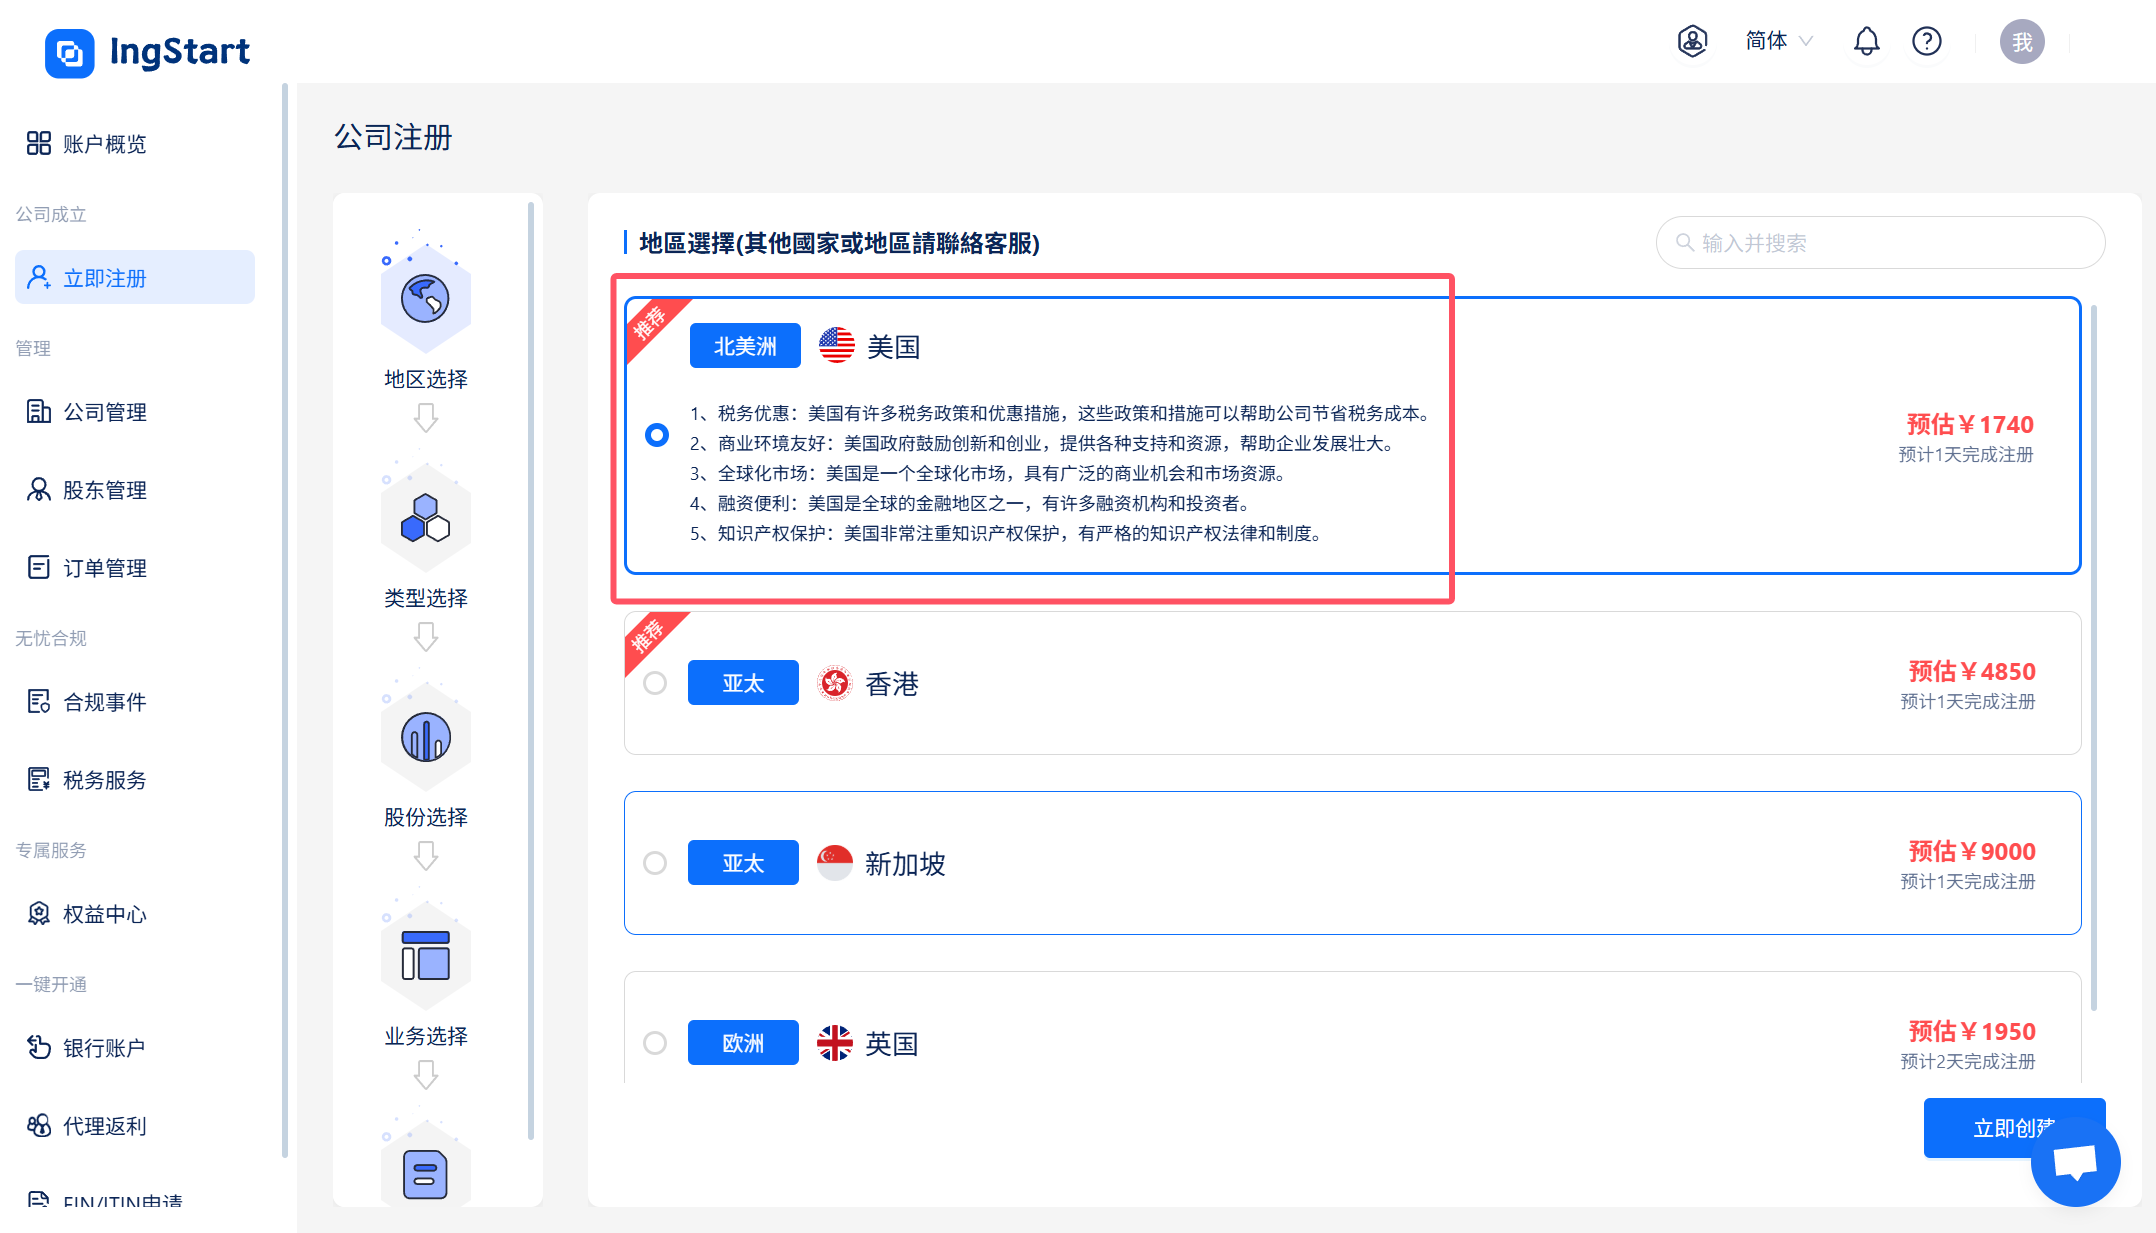Open 税务服务 in the sidebar
The height and width of the screenshot is (1233, 2156).
click(x=105, y=780)
